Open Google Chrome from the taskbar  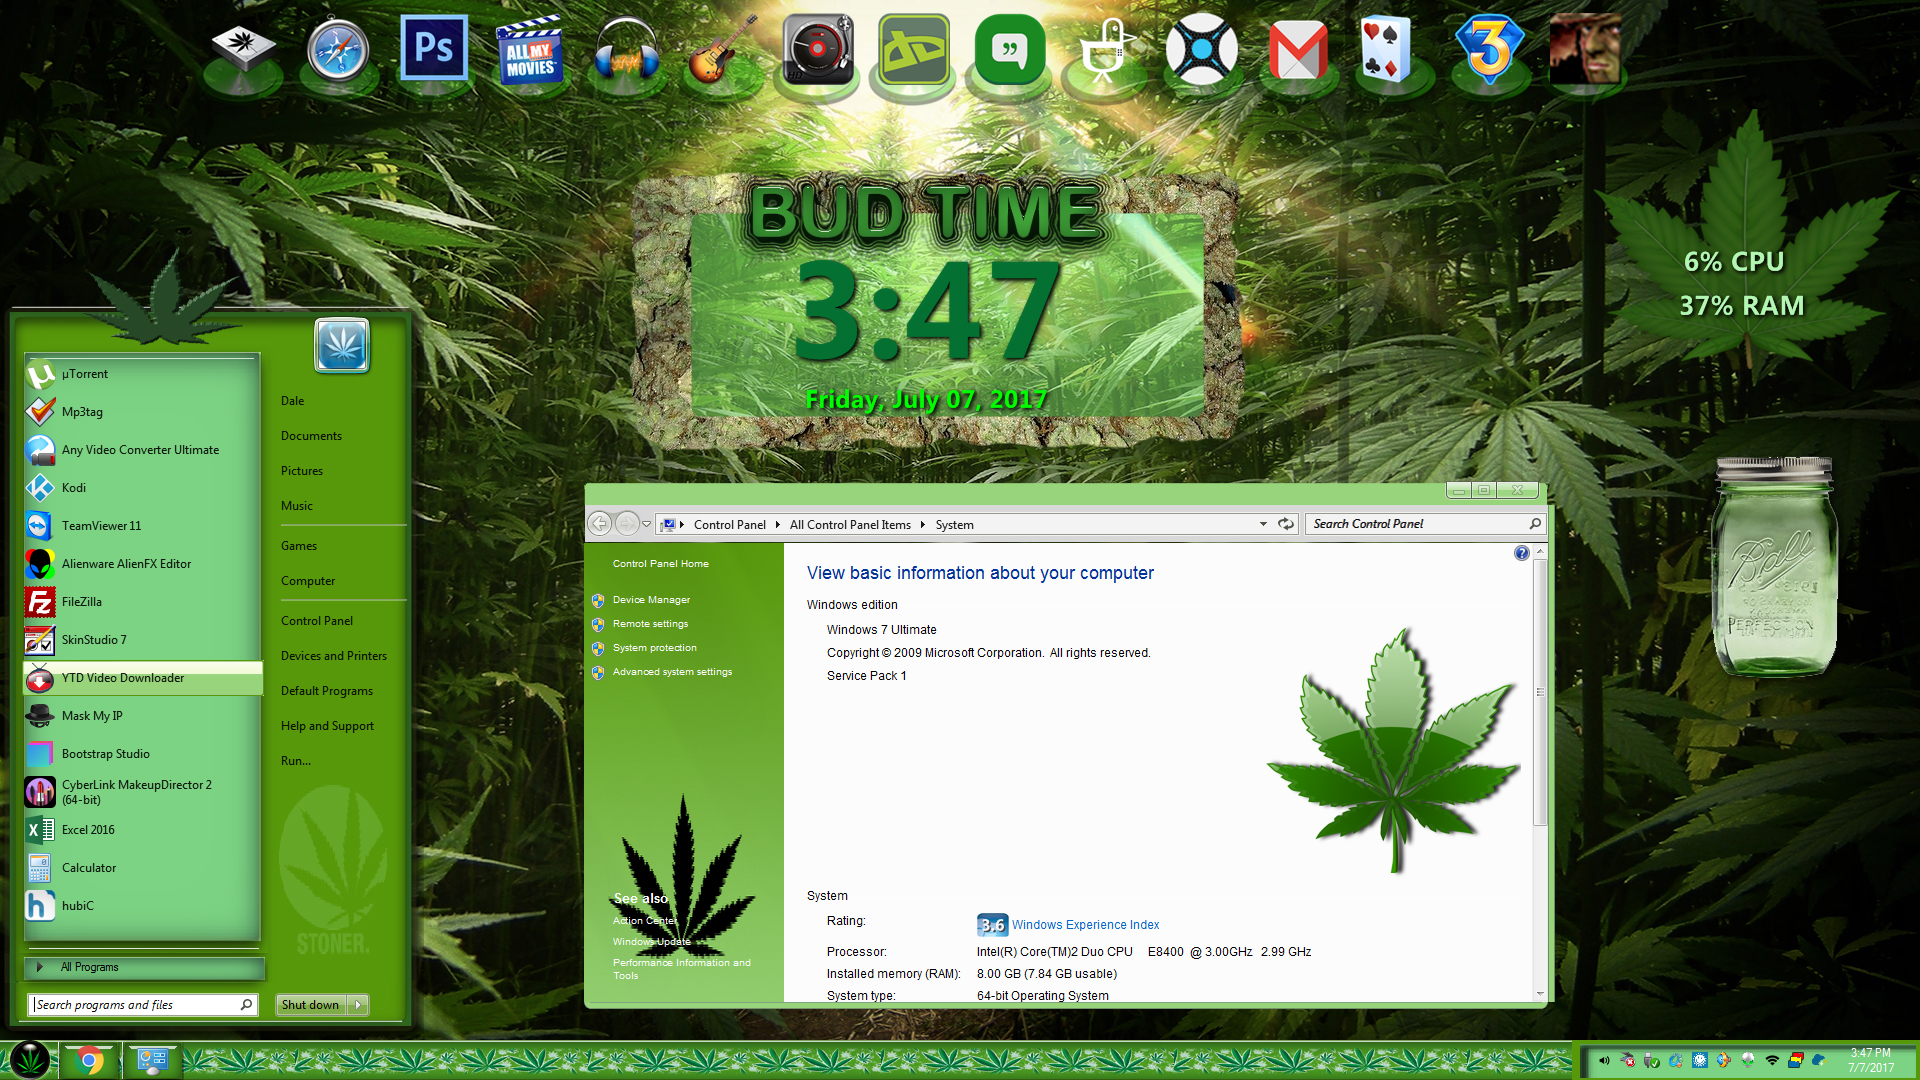coord(90,1060)
